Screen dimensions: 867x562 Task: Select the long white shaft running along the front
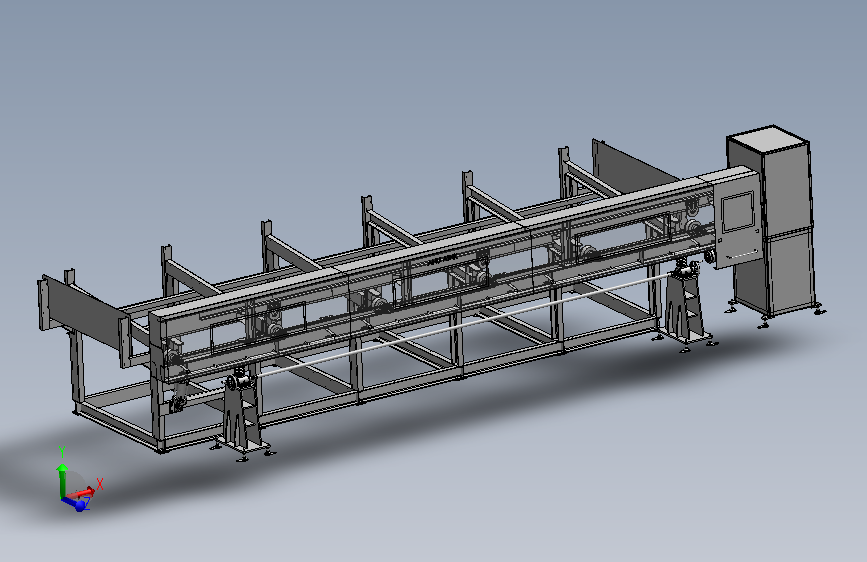click(x=461, y=327)
